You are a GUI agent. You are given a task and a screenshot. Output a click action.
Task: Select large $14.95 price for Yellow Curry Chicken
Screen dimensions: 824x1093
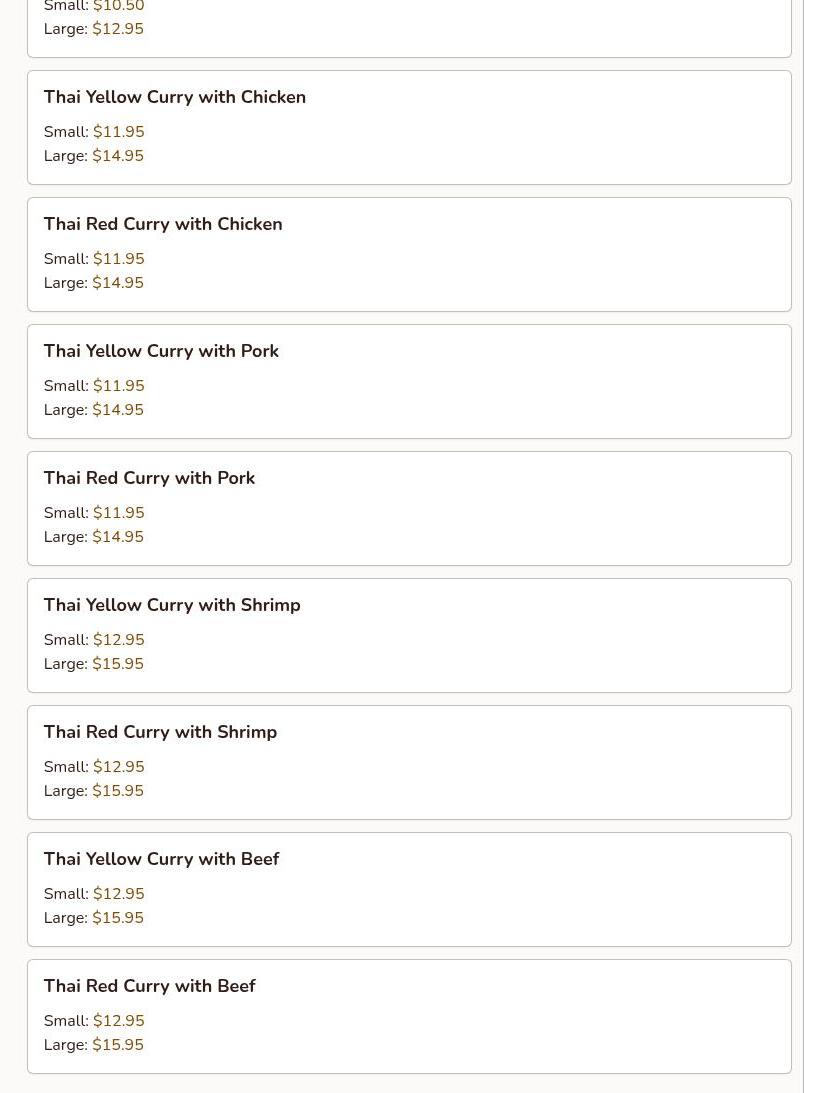[118, 156]
